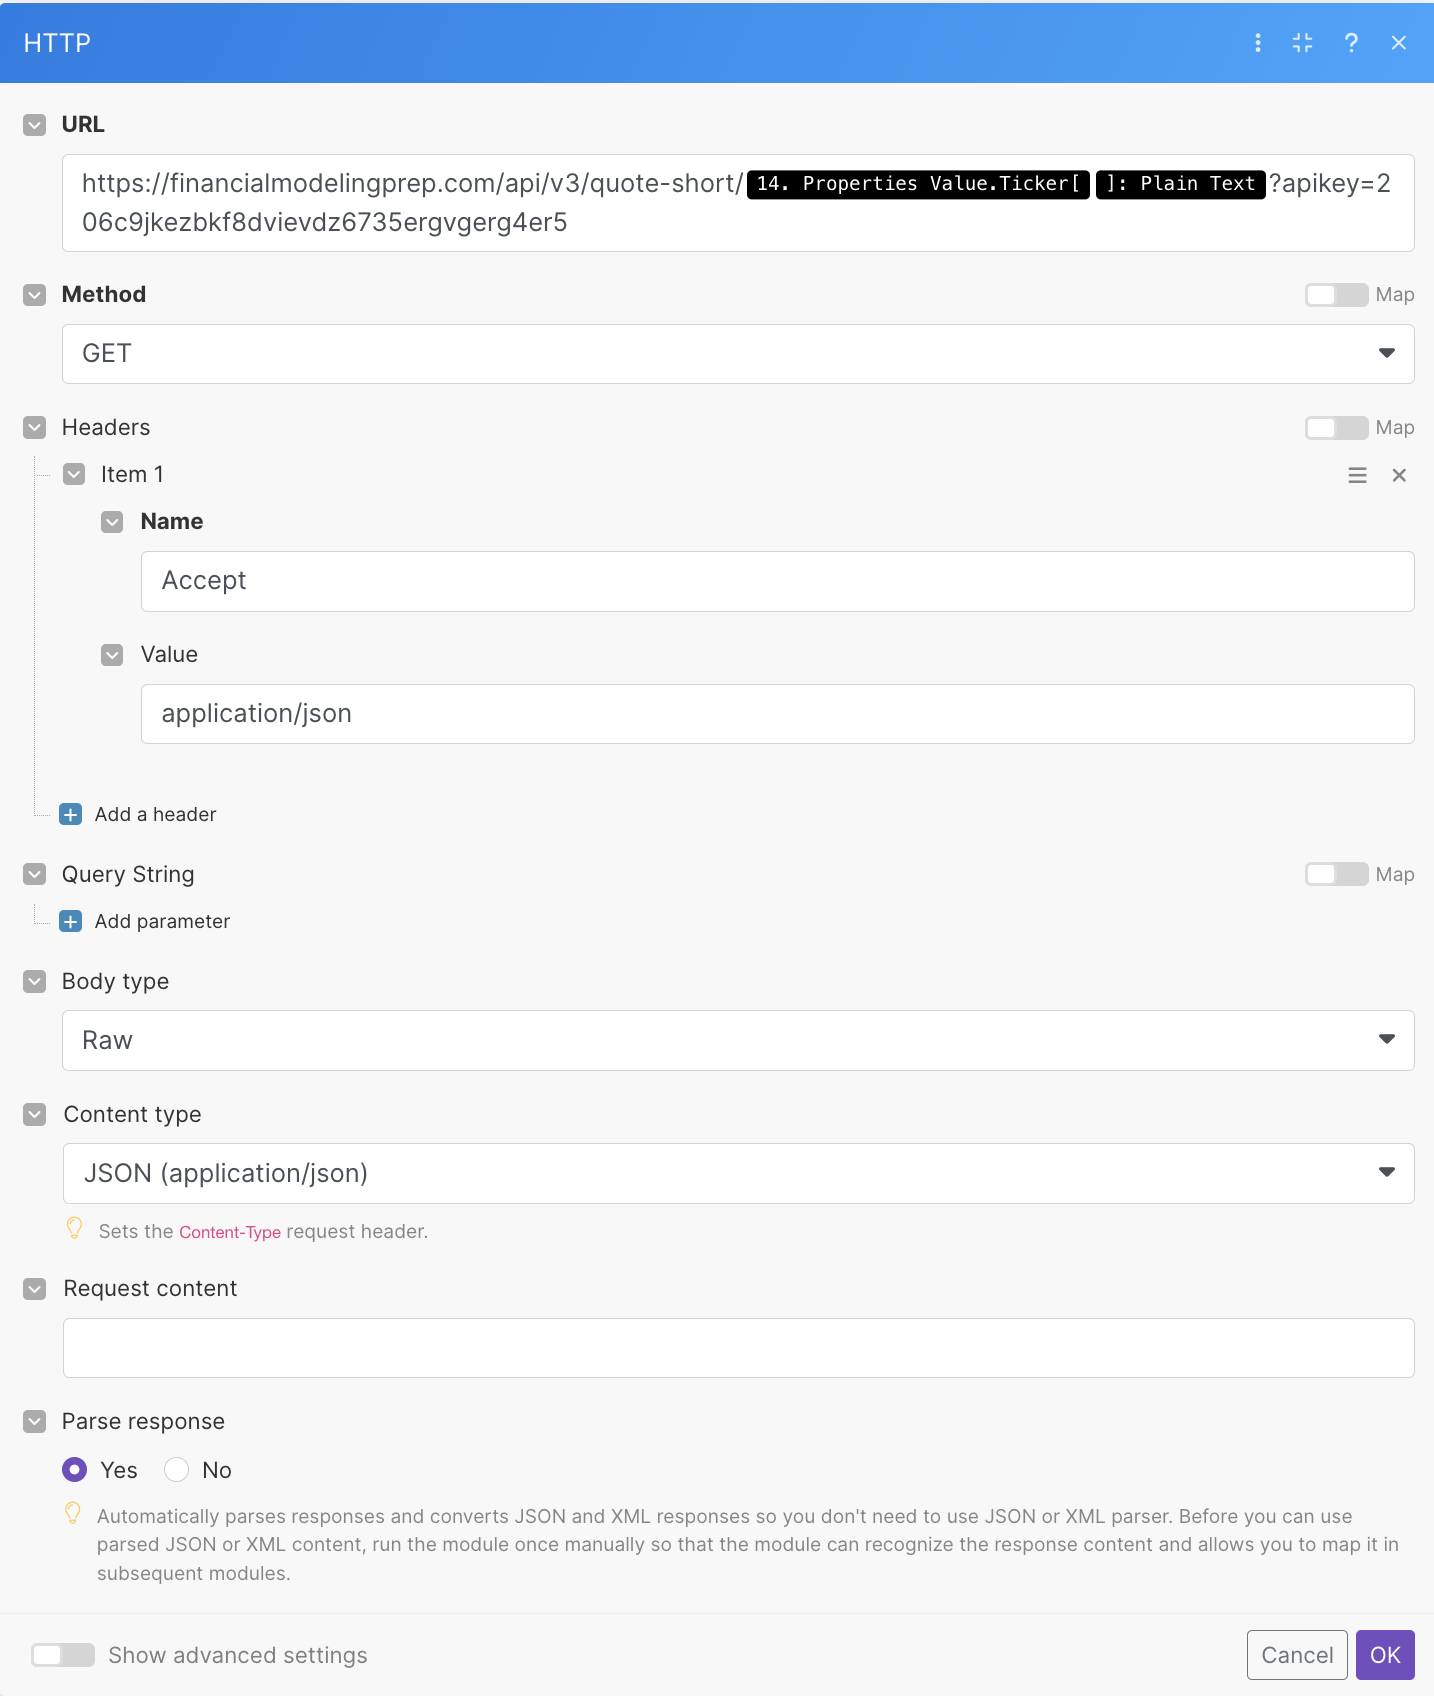
Task: Click the plus icon beside Add a header
Action: point(71,814)
